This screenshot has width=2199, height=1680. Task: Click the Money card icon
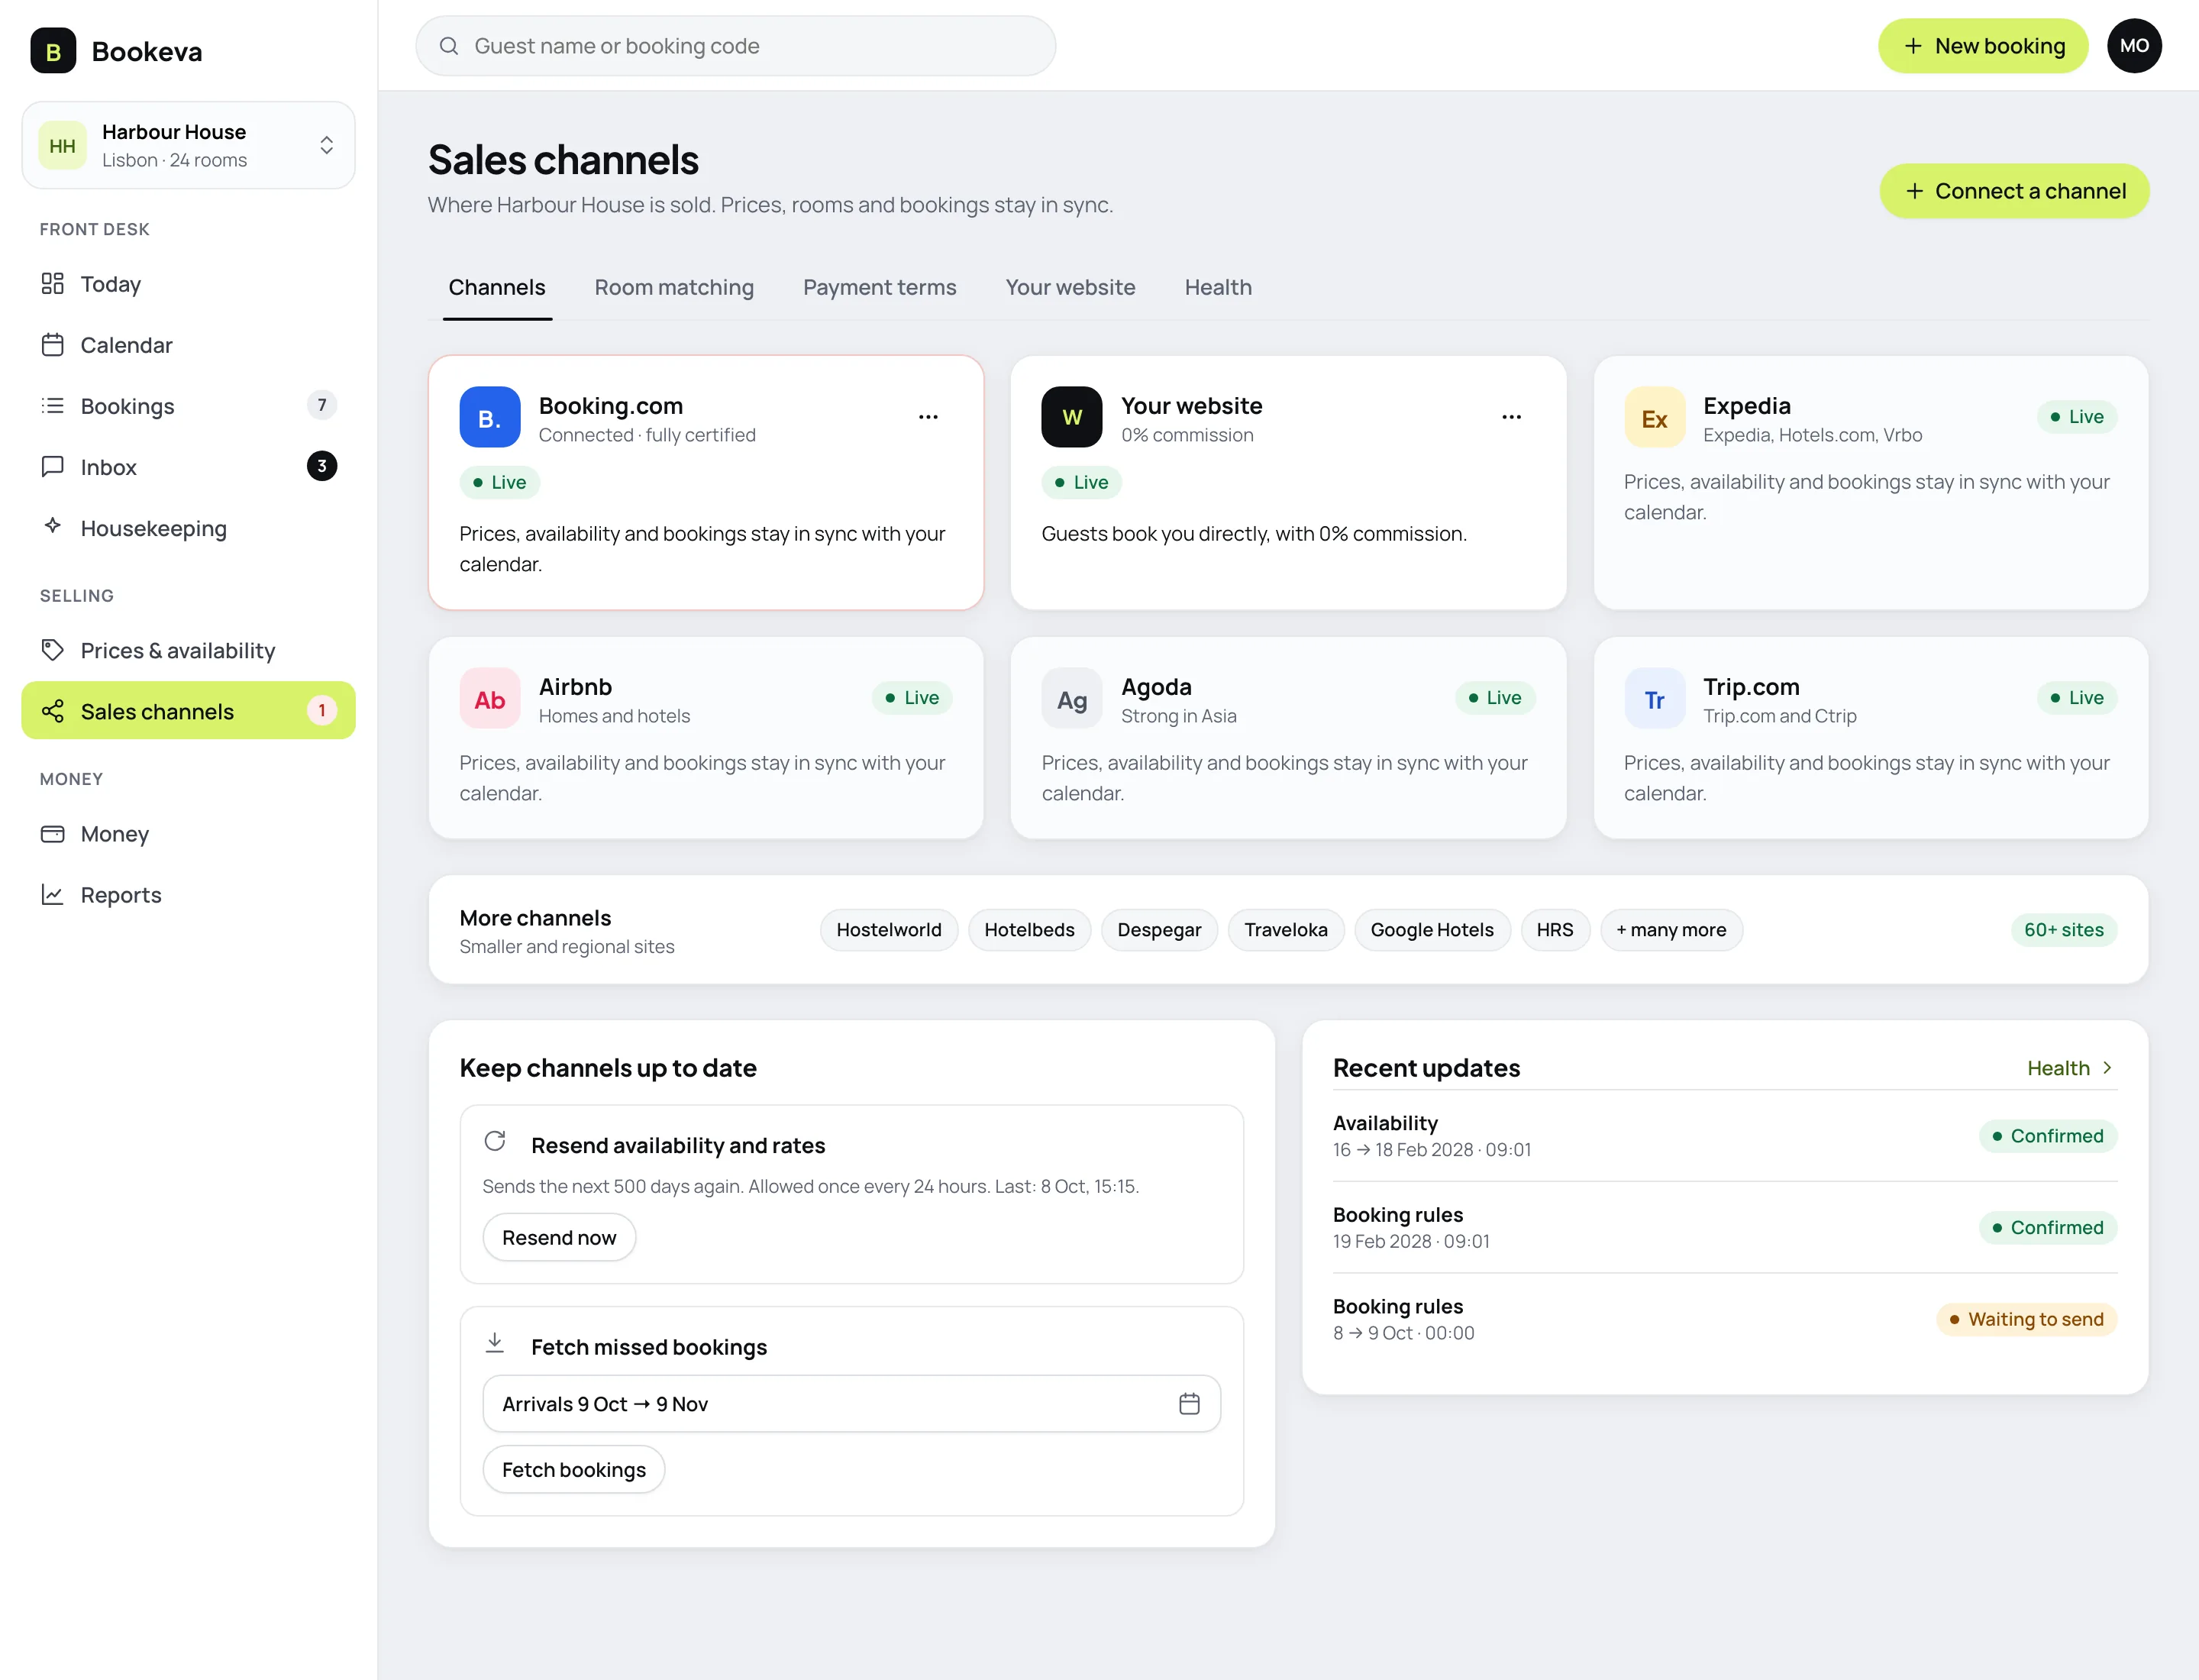click(x=53, y=834)
